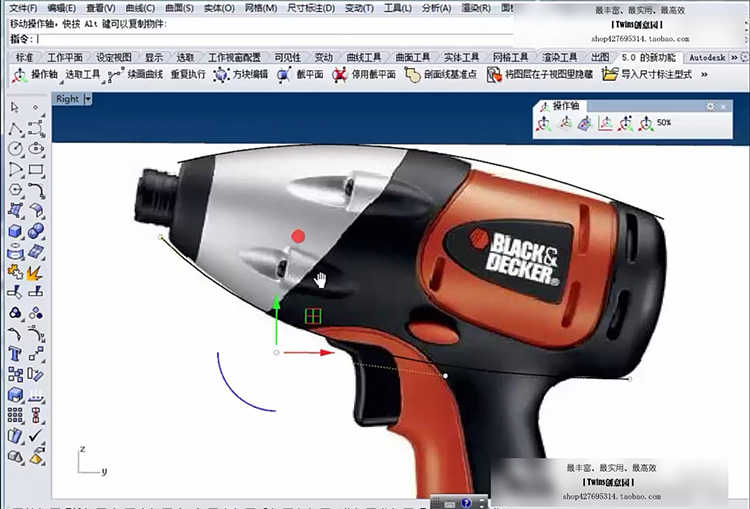Select the solid Box tool

(x=15, y=231)
